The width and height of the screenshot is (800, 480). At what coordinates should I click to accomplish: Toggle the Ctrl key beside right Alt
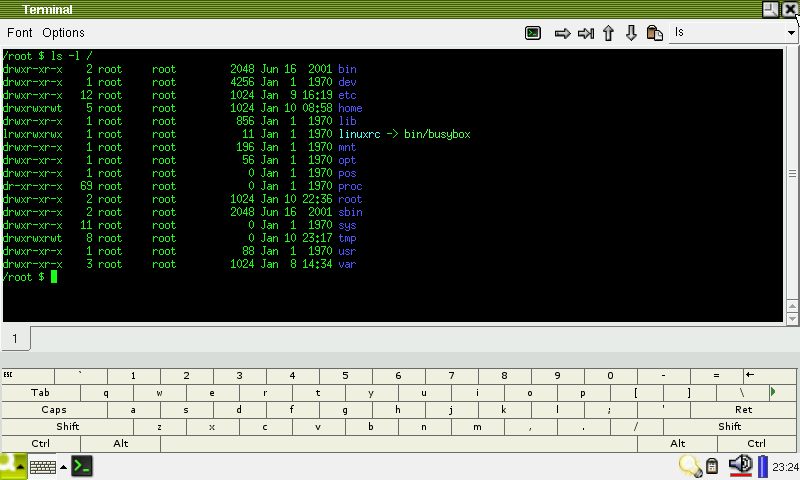[757, 444]
